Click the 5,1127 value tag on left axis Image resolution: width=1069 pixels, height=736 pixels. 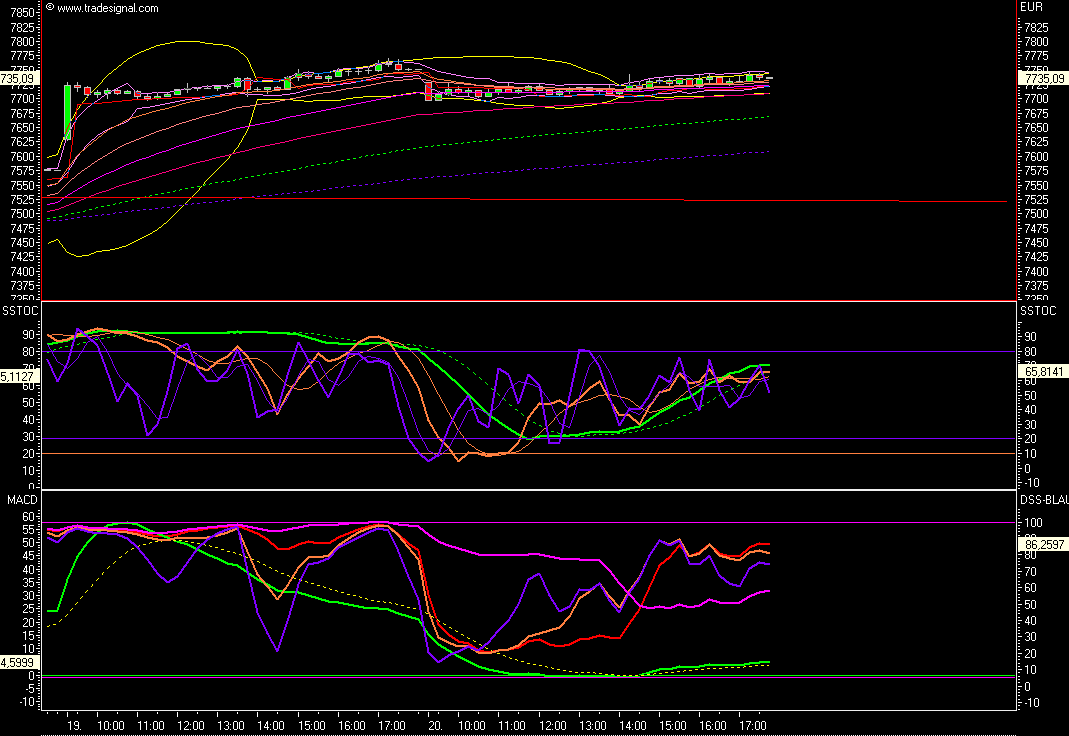coord(18,377)
